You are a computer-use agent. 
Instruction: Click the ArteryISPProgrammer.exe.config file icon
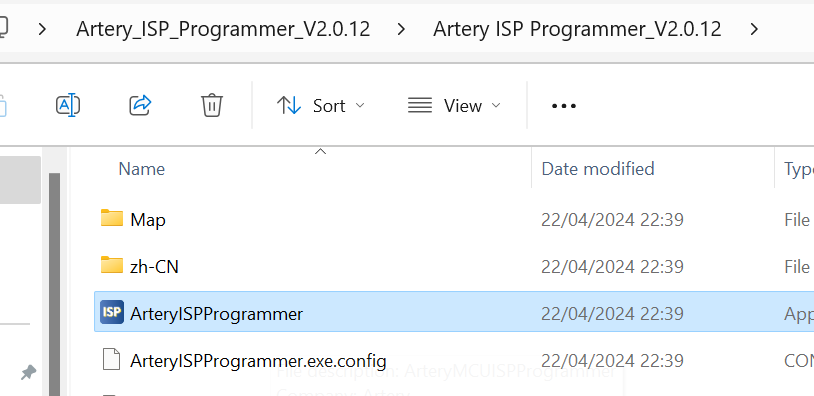tap(112, 359)
